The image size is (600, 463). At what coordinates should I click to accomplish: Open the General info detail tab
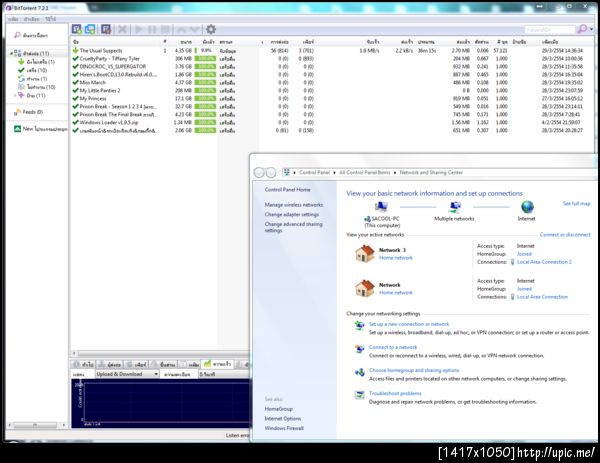click(83, 364)
